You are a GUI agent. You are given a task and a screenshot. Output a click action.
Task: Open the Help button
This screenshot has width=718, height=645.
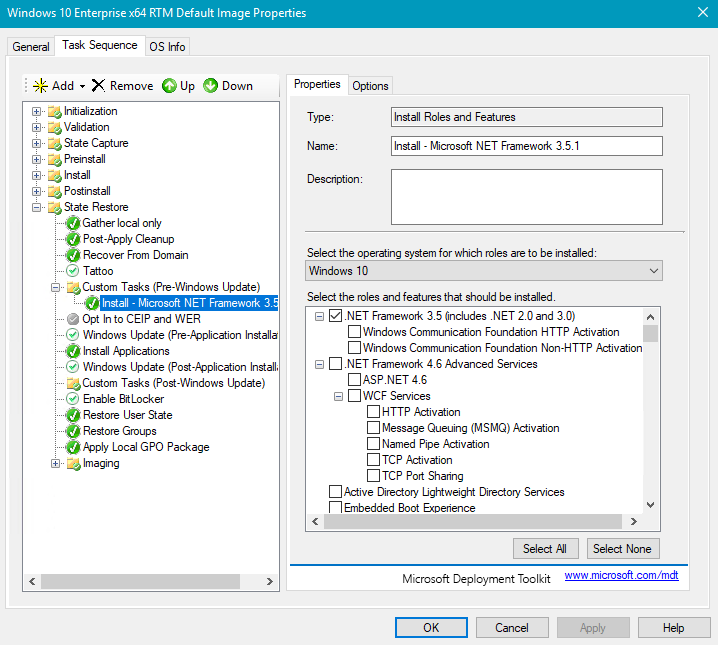click(x=674, y=628)
